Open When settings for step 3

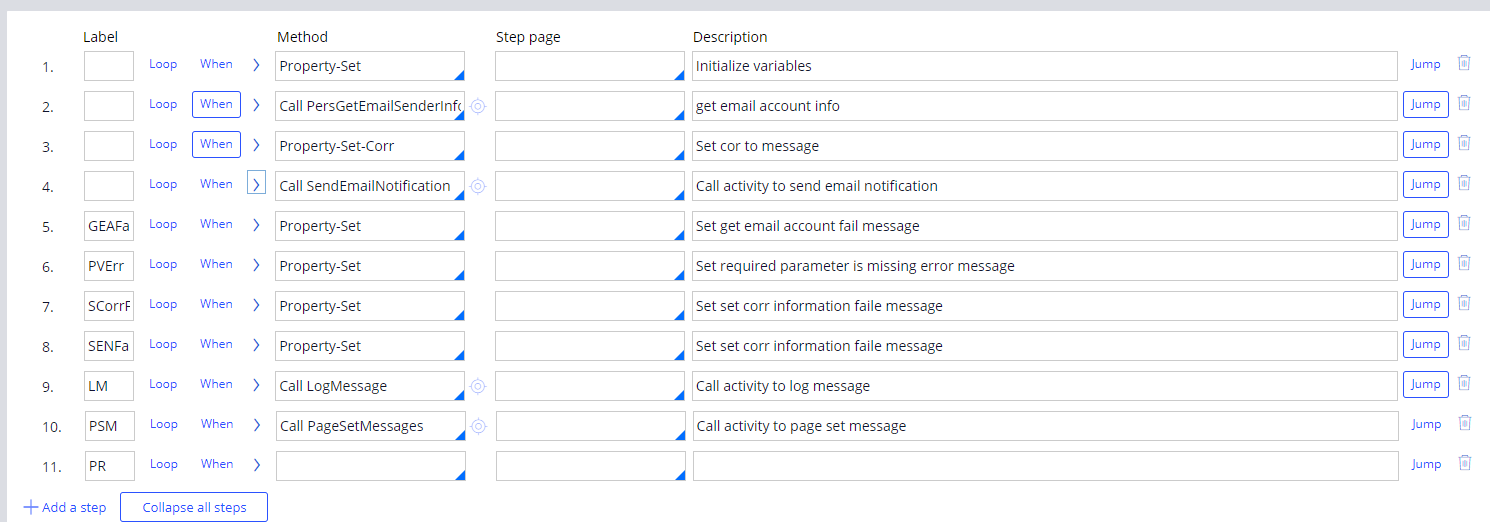(216, 144)
